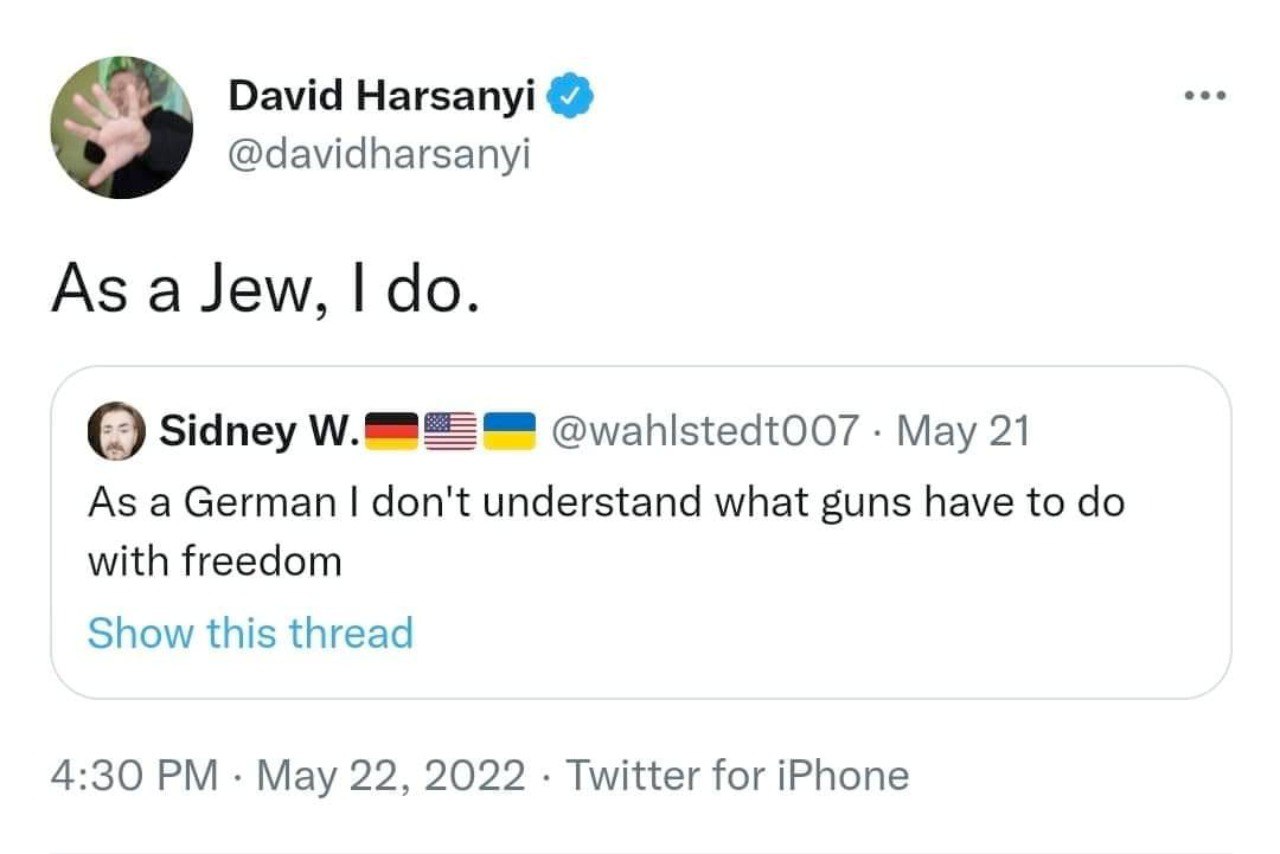Click the blue verified badge
Viewport: 1280px width, 854px height.
[x=576, y=97]
